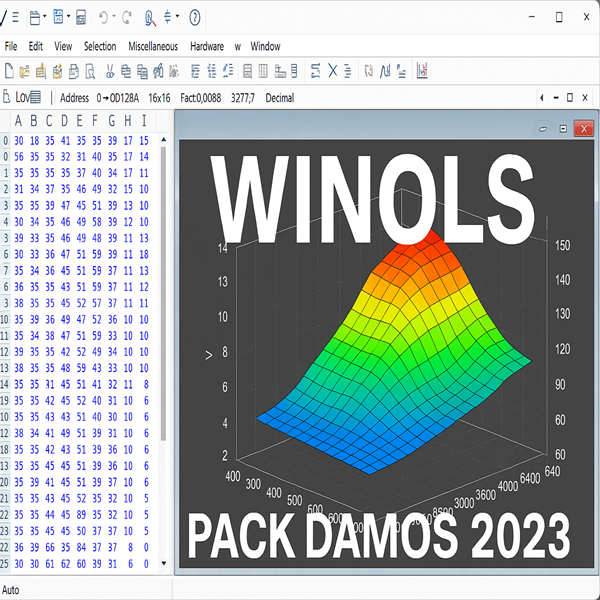This screenshot has height=600, width=600.
Task: Select row header 14
Action: (x=5, y=385)
